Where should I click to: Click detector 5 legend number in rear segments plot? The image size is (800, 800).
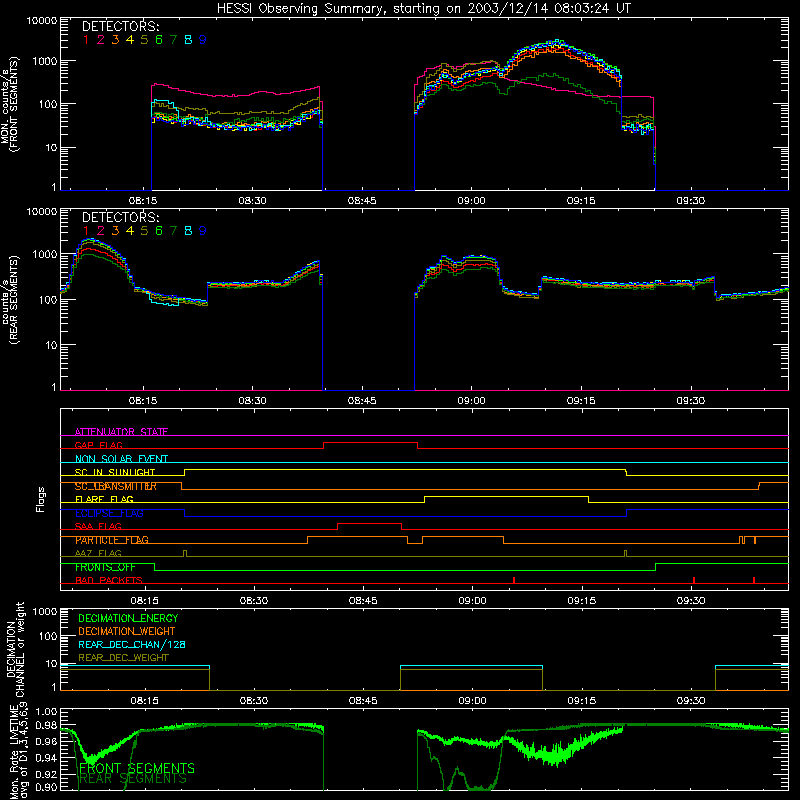144,231
